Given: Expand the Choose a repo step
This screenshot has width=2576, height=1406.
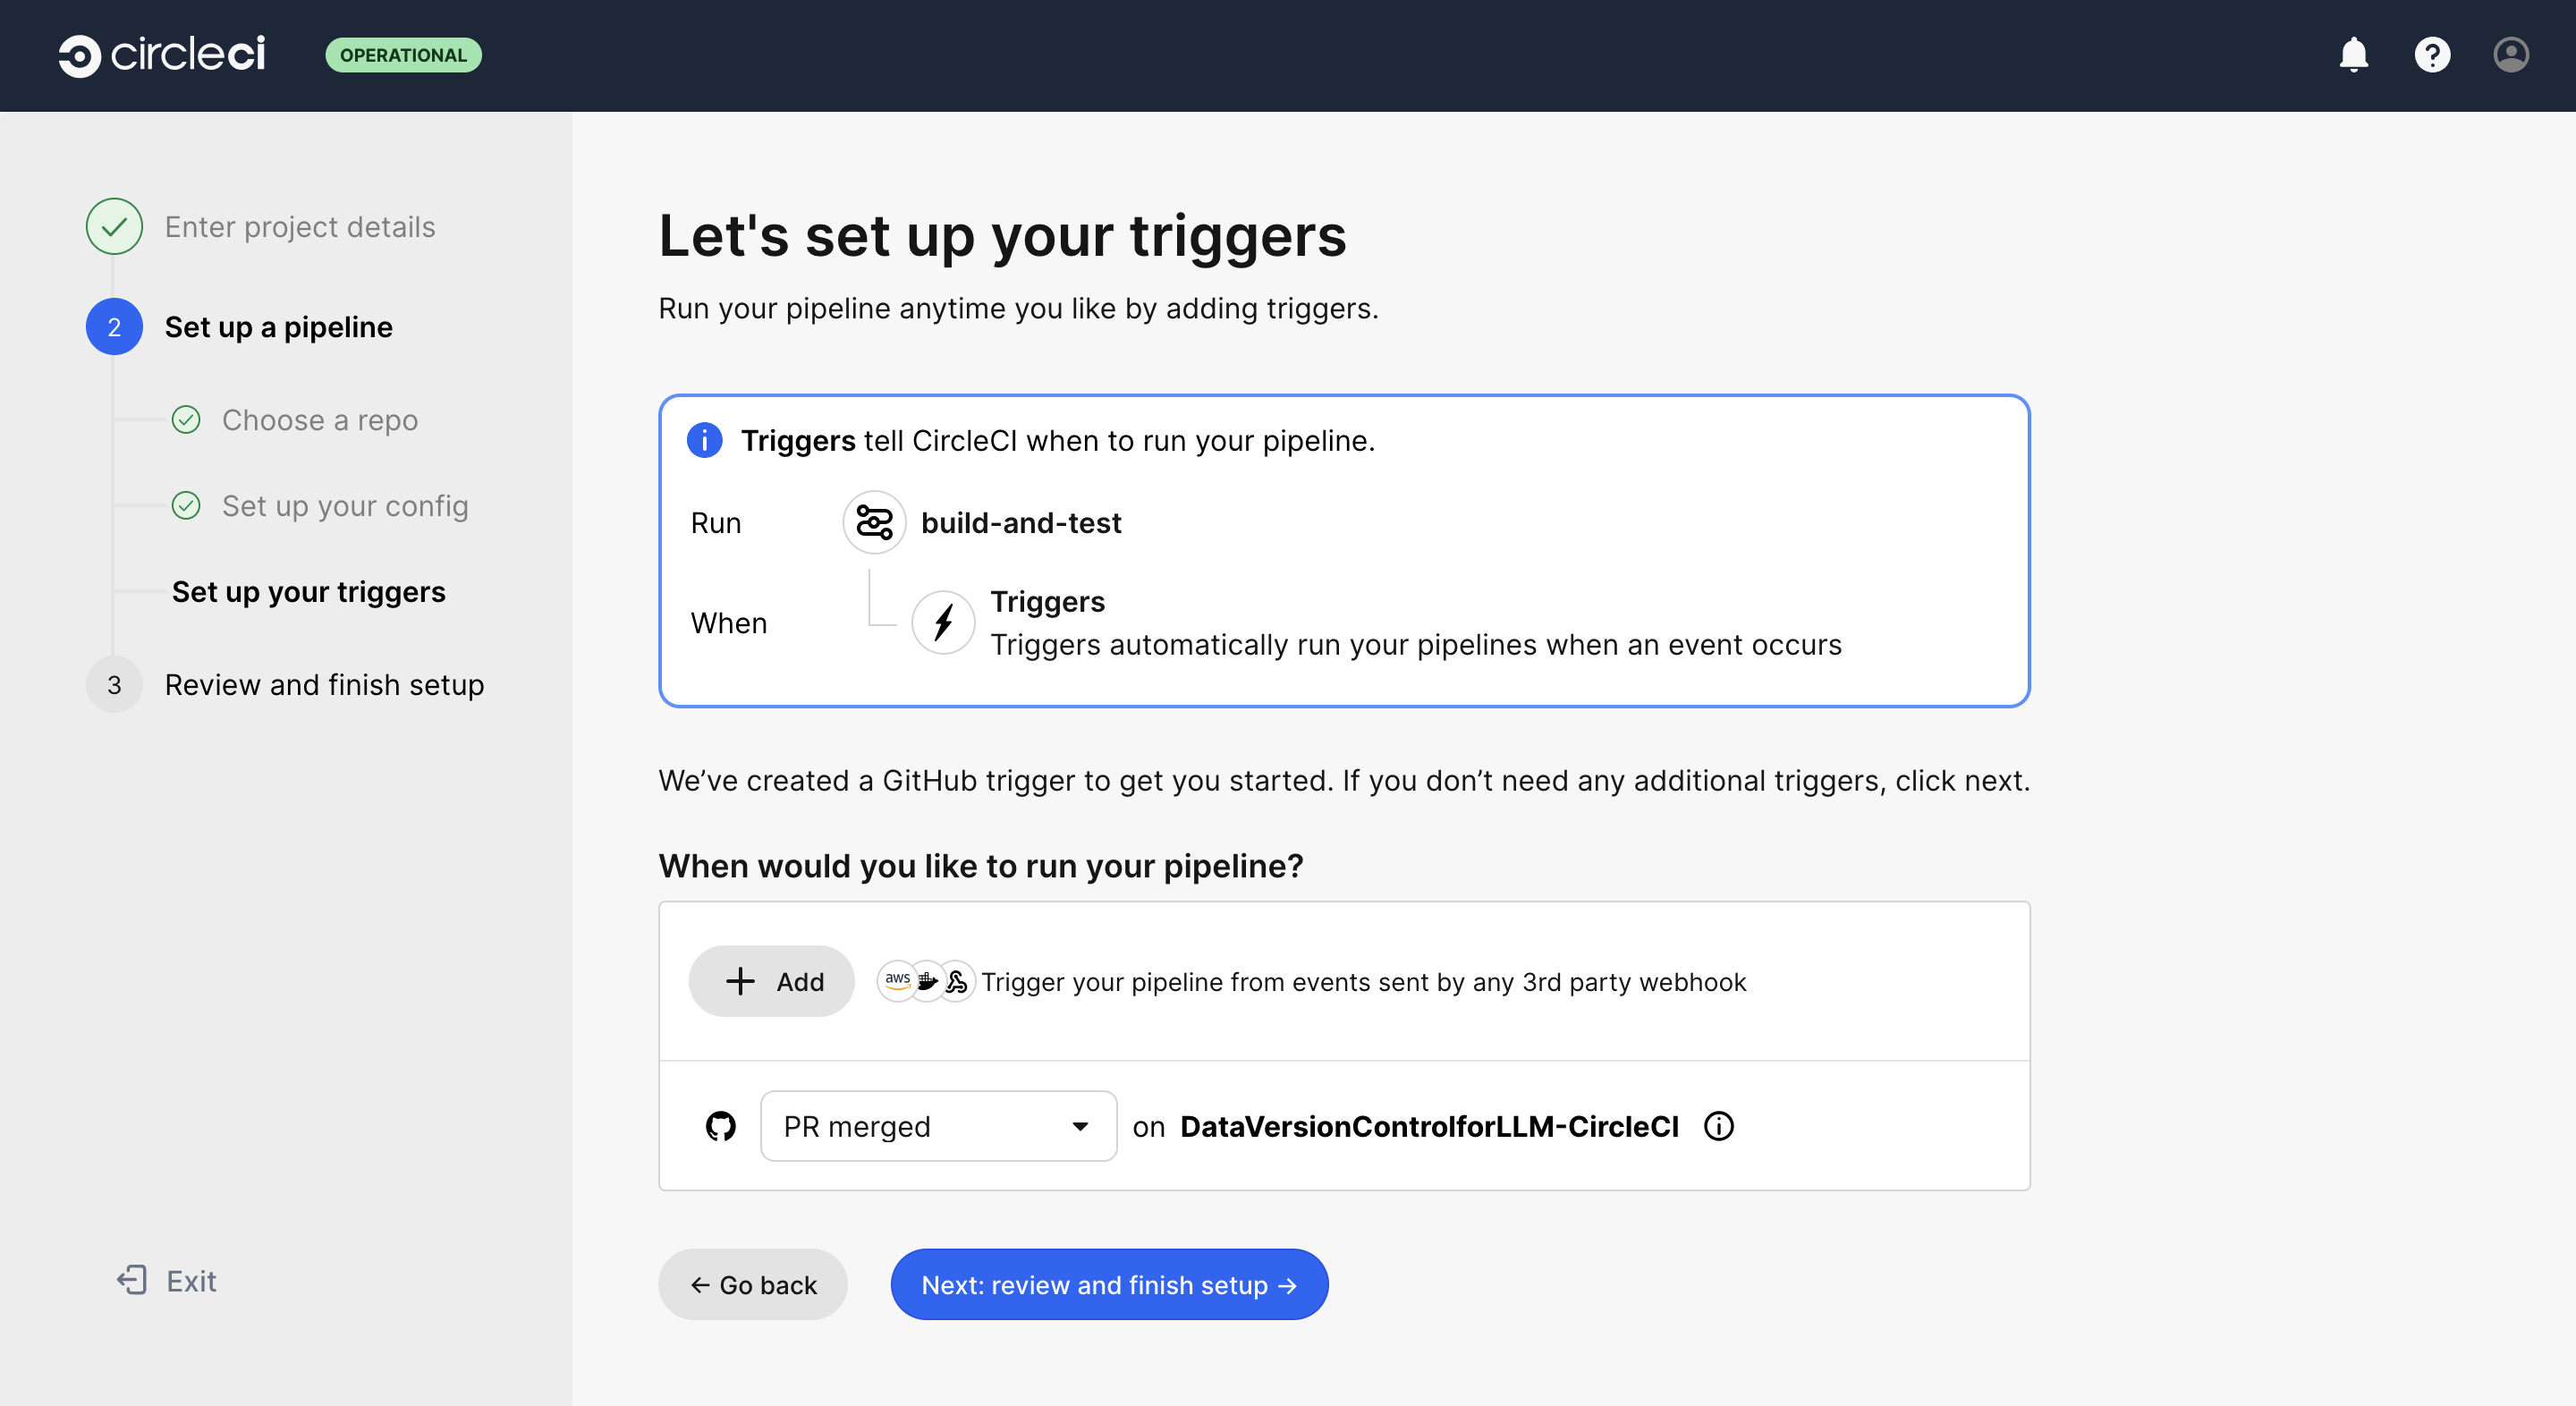Looking at the screenshot, I should coord(319,420).
